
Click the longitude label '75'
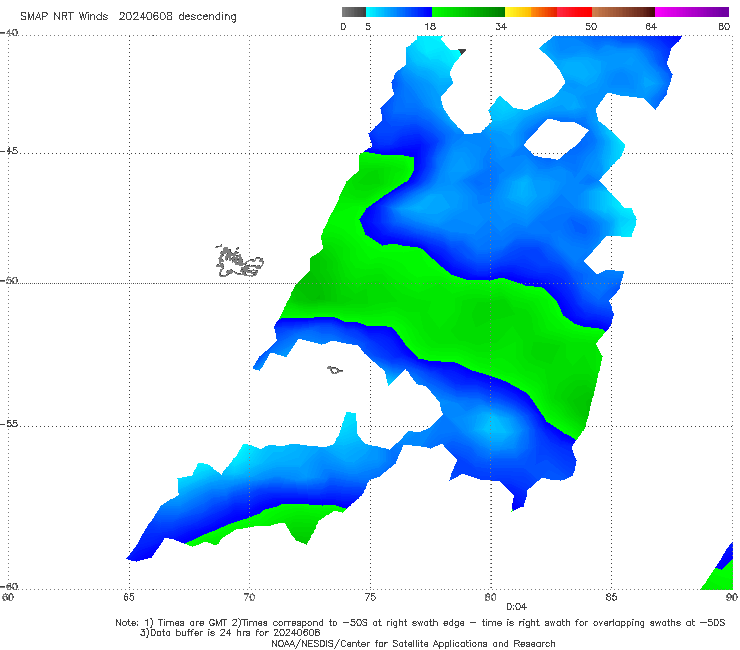pyautogui.click(x=370, y=598)
